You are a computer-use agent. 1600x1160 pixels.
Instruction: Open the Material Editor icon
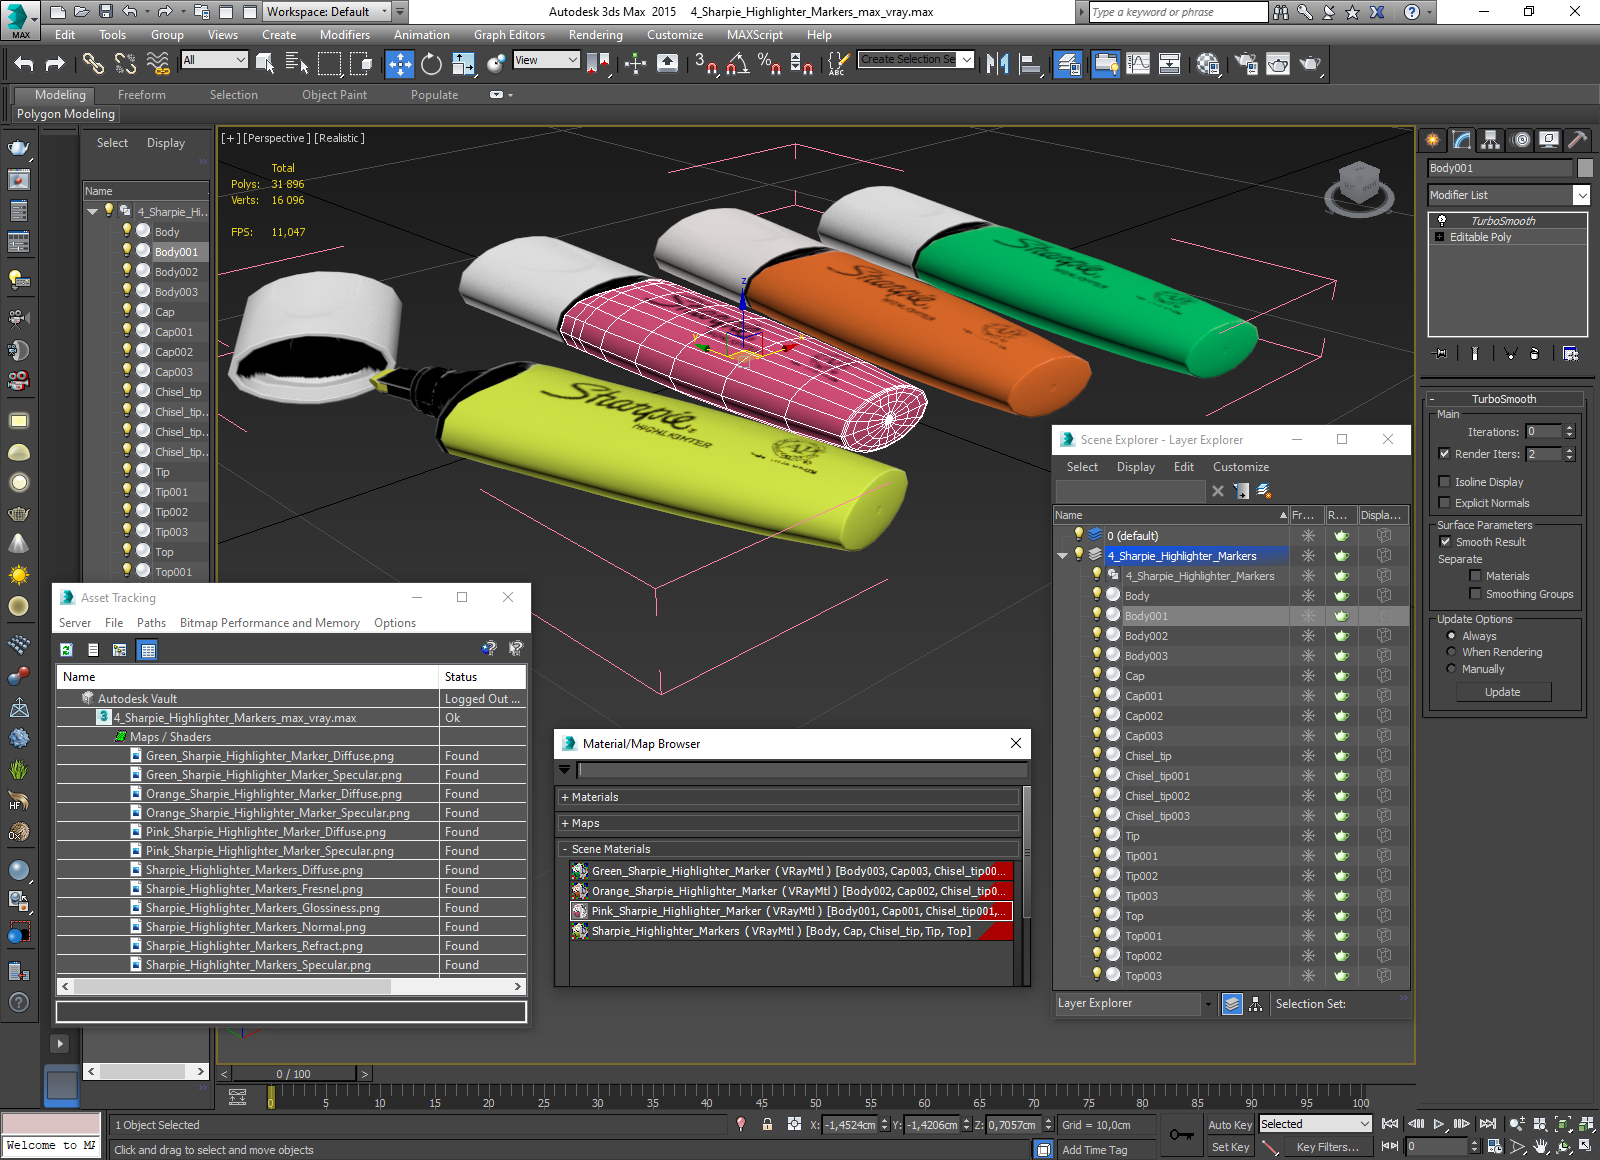point(1208,64)
